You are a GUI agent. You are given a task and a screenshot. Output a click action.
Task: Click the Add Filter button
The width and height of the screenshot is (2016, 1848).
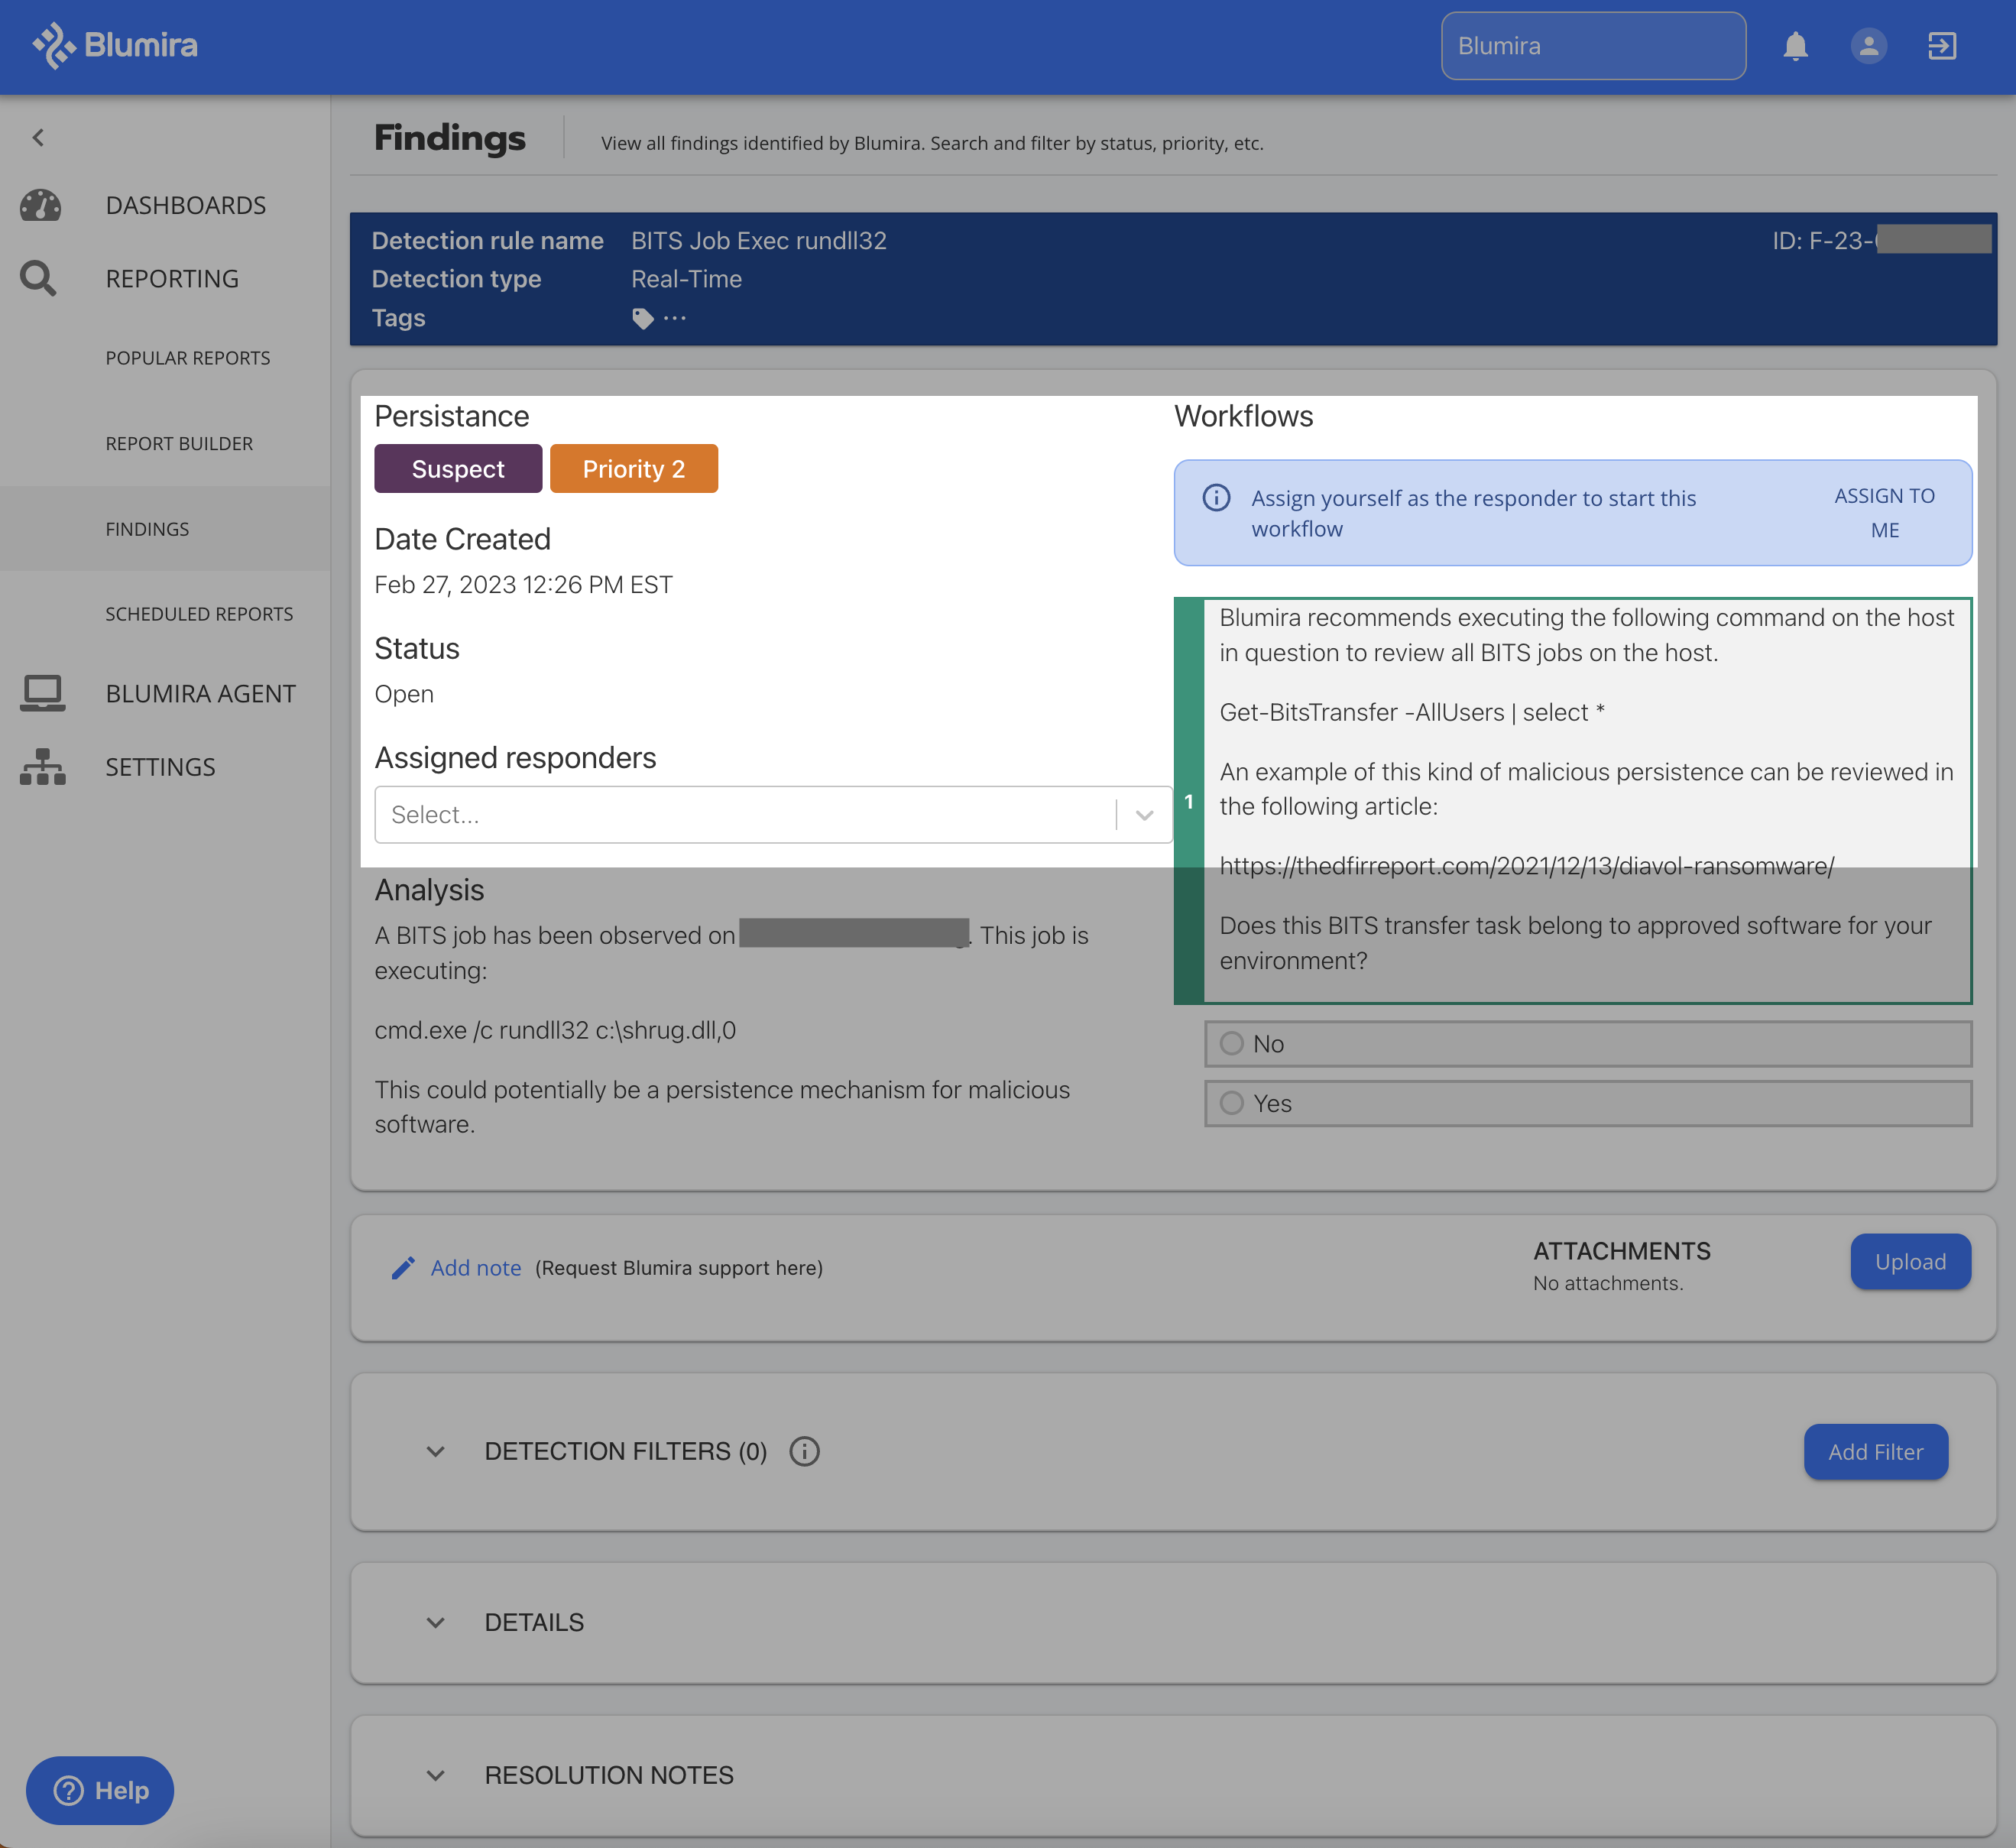[x=1875, y=1452]
